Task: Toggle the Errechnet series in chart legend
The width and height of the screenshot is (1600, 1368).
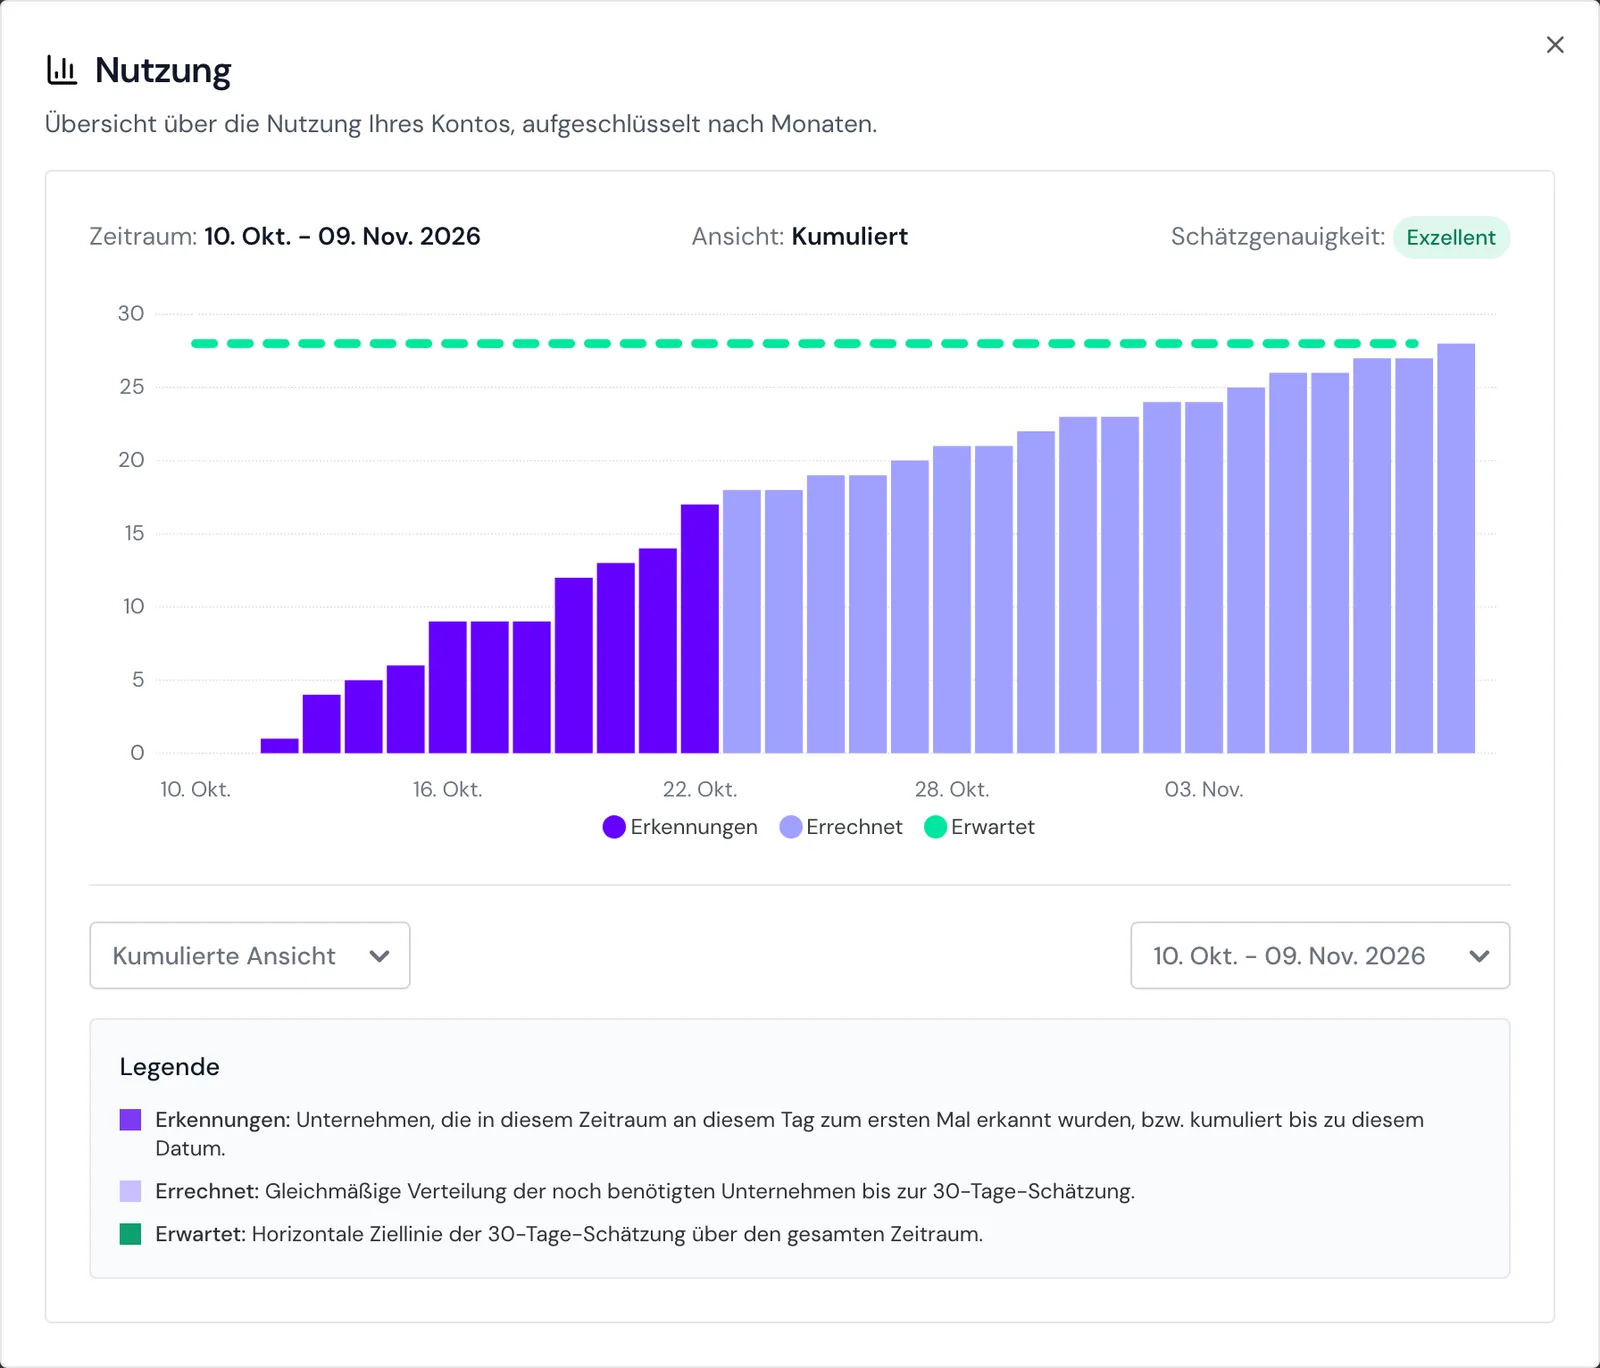Action: (x=841, y=827)
